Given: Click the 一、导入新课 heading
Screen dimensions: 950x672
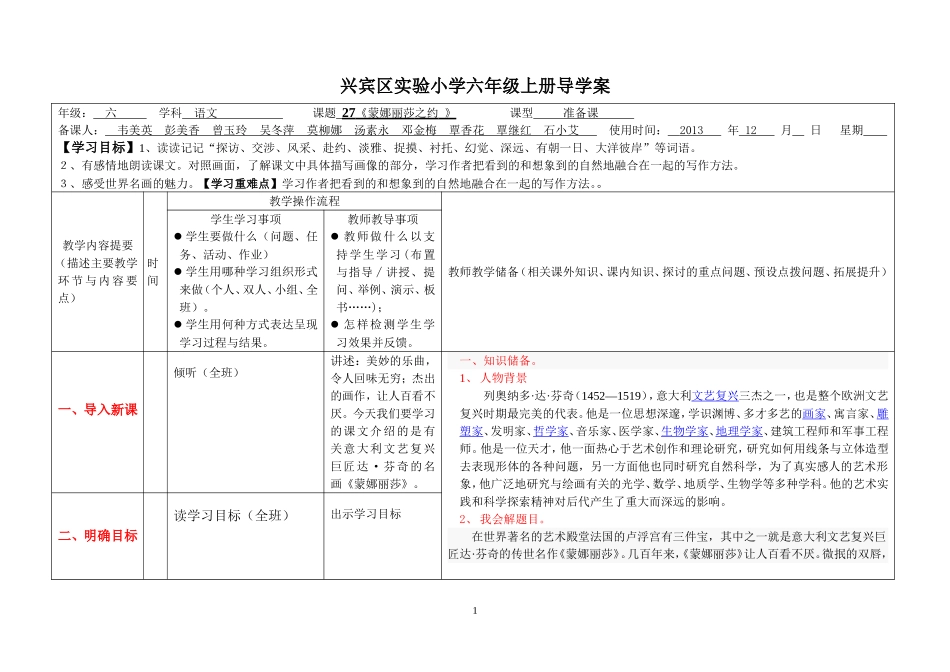Looking at the screenshot, I should point(98,410).
